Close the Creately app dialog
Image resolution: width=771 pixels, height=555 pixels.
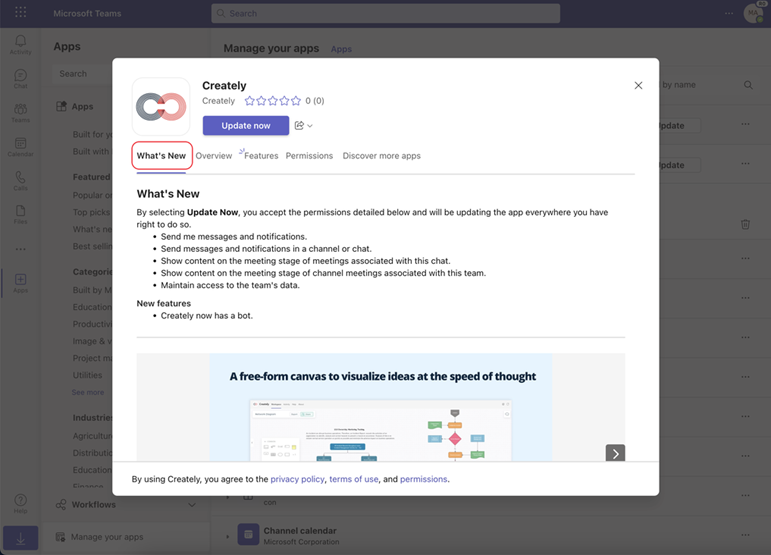(638, 86)
